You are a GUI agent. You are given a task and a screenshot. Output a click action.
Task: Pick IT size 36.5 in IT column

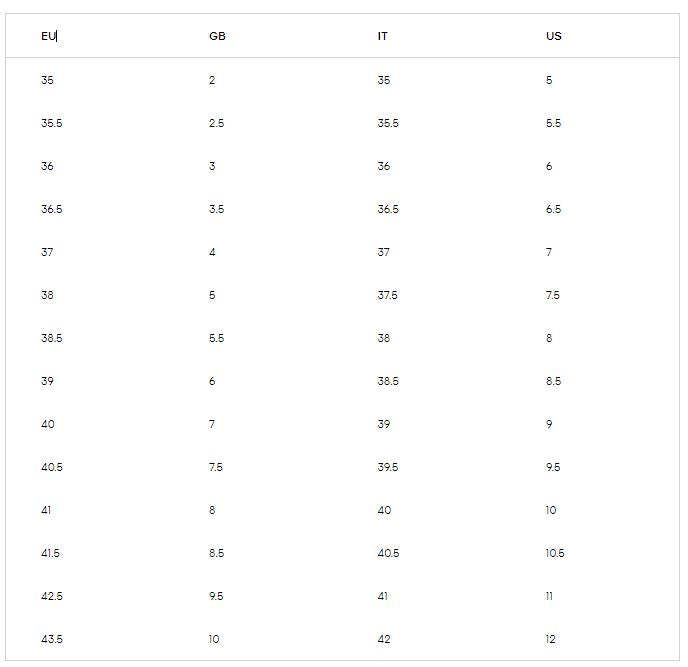click(x=387, y=209)
